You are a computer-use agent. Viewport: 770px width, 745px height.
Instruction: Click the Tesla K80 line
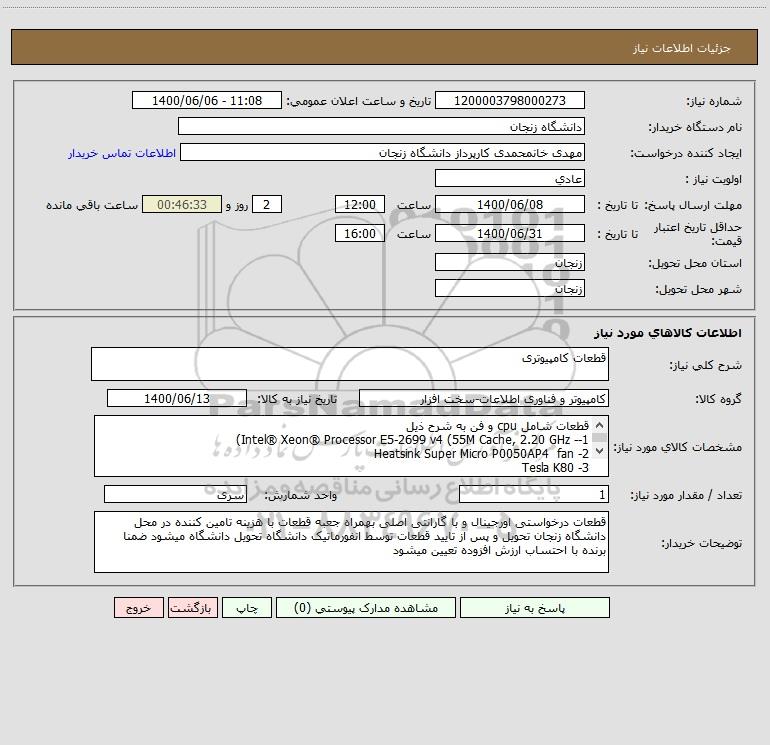pos(555,468)
